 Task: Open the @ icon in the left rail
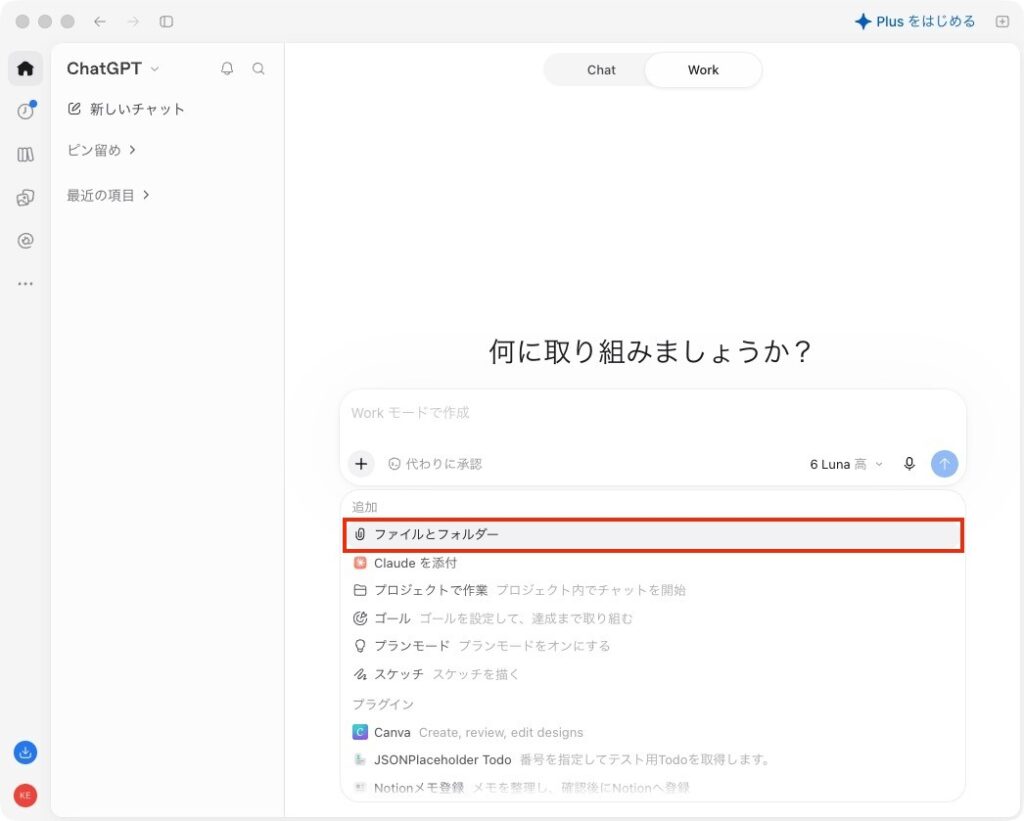pyautogui.click(x=25, y=240)
